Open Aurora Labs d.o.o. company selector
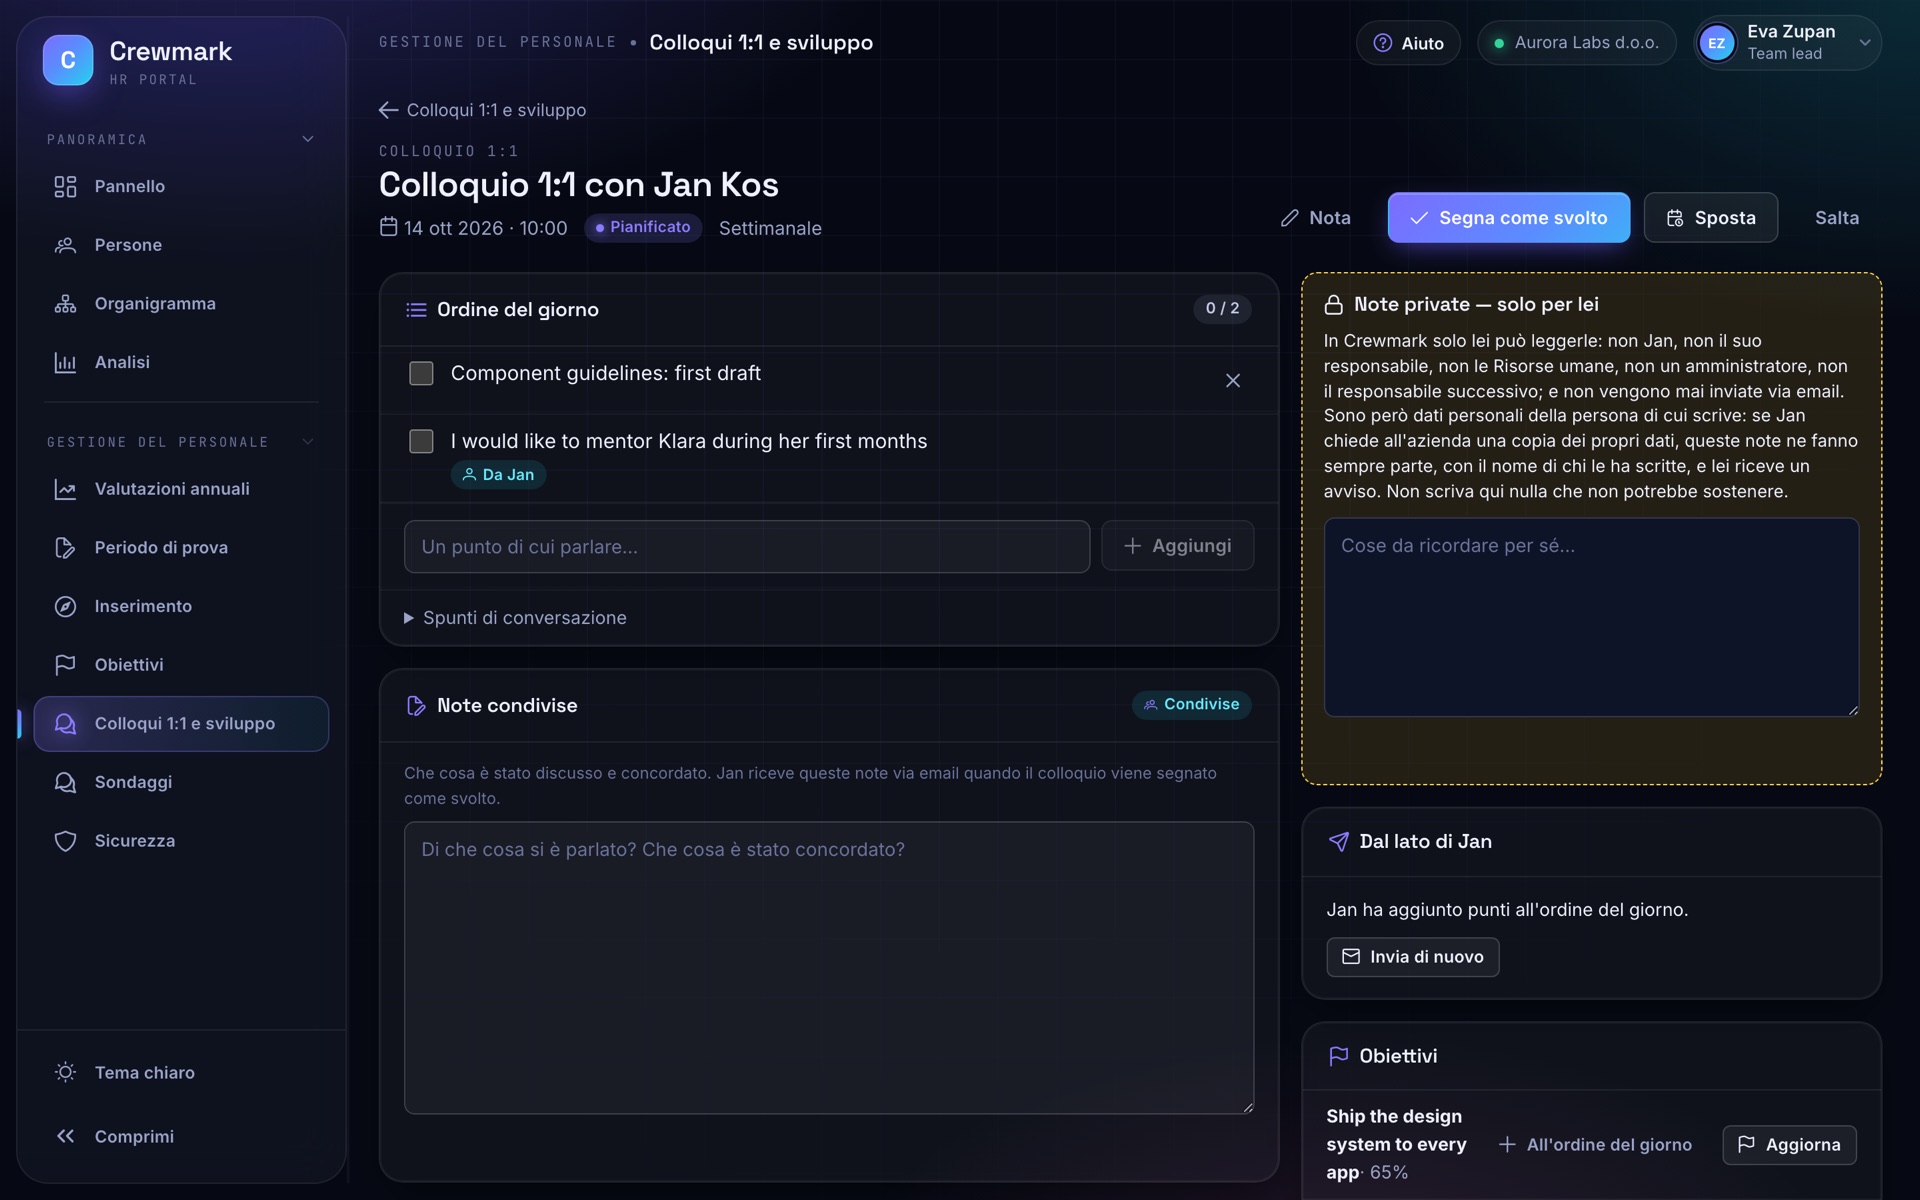 1576,43
